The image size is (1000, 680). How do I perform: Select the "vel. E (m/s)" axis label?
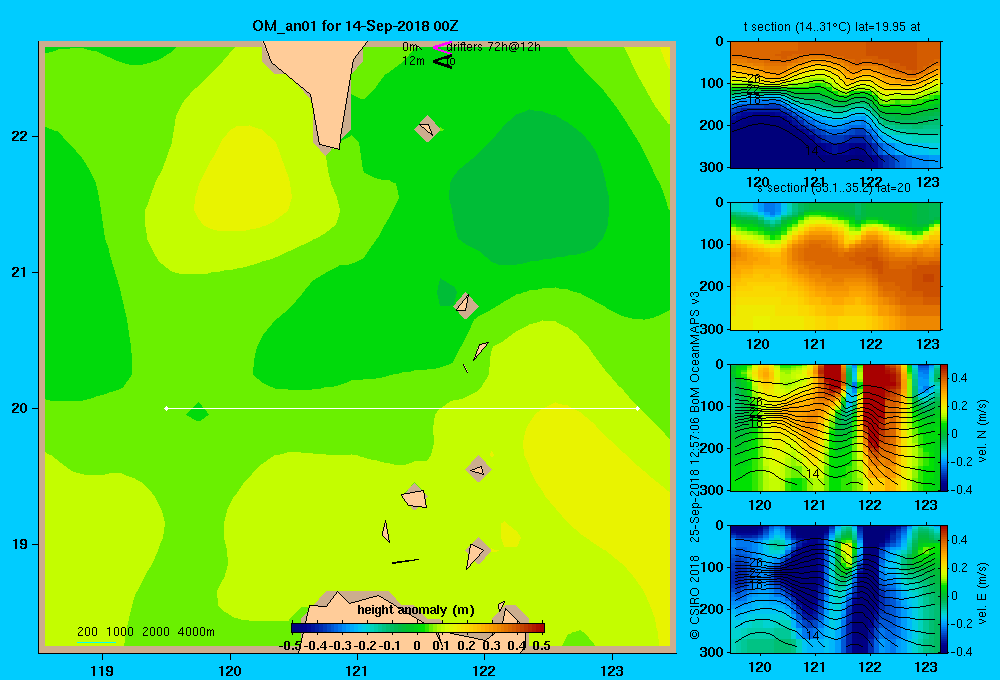(x=982, y=593)
